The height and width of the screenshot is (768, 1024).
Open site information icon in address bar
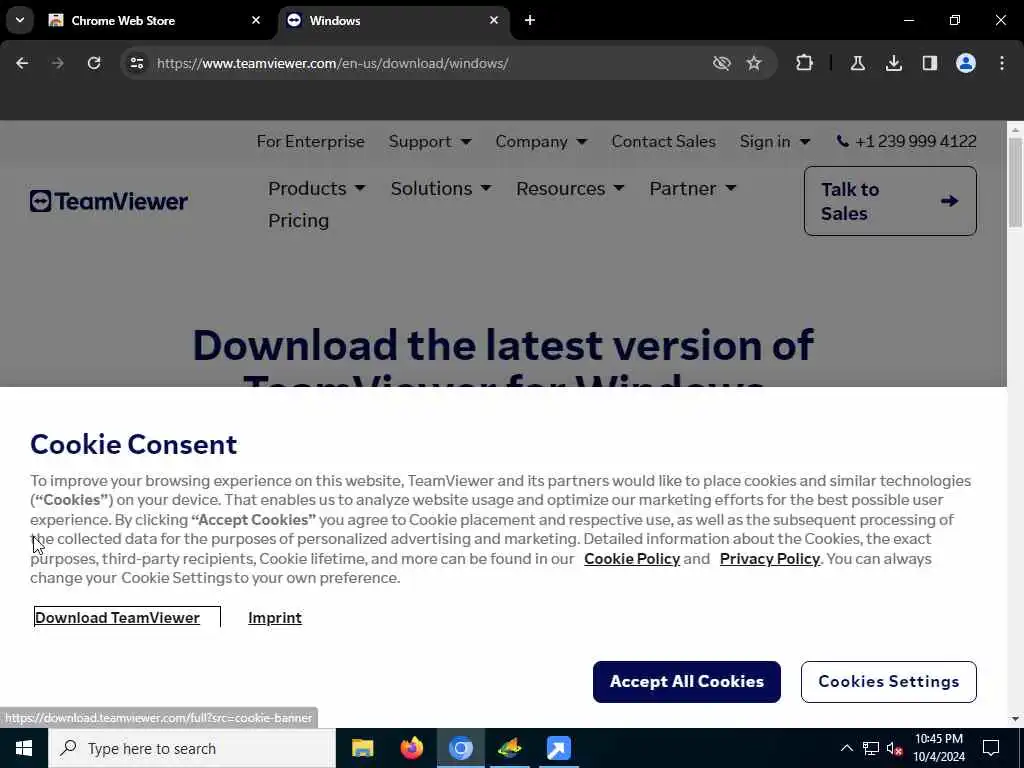pos(136,63)
